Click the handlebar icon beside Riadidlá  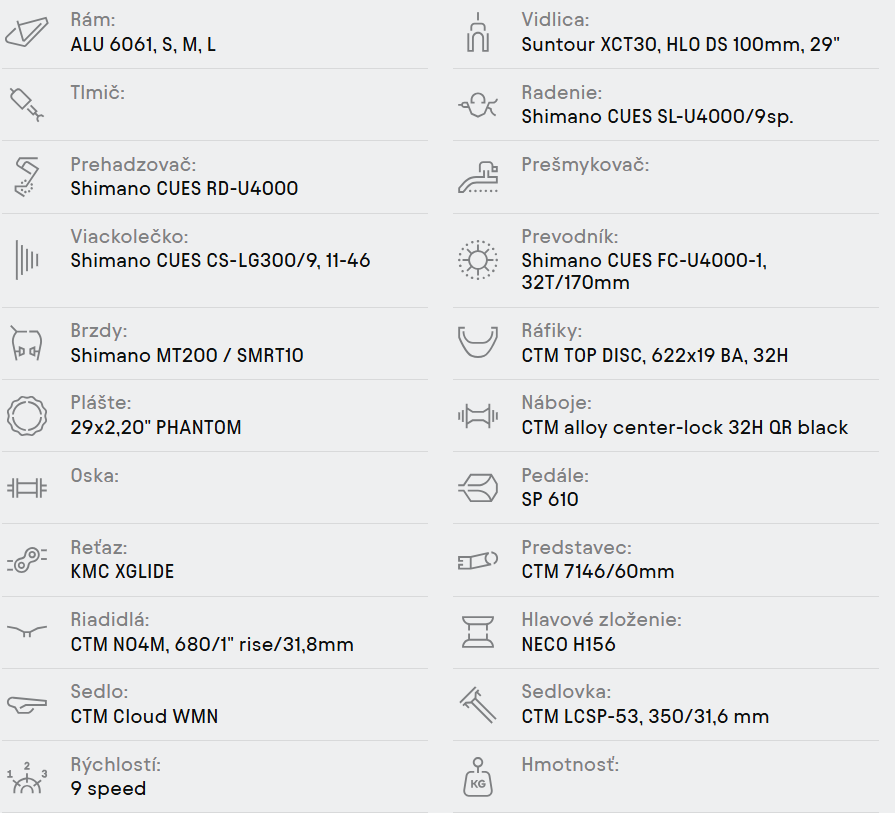tap(27, 631)
